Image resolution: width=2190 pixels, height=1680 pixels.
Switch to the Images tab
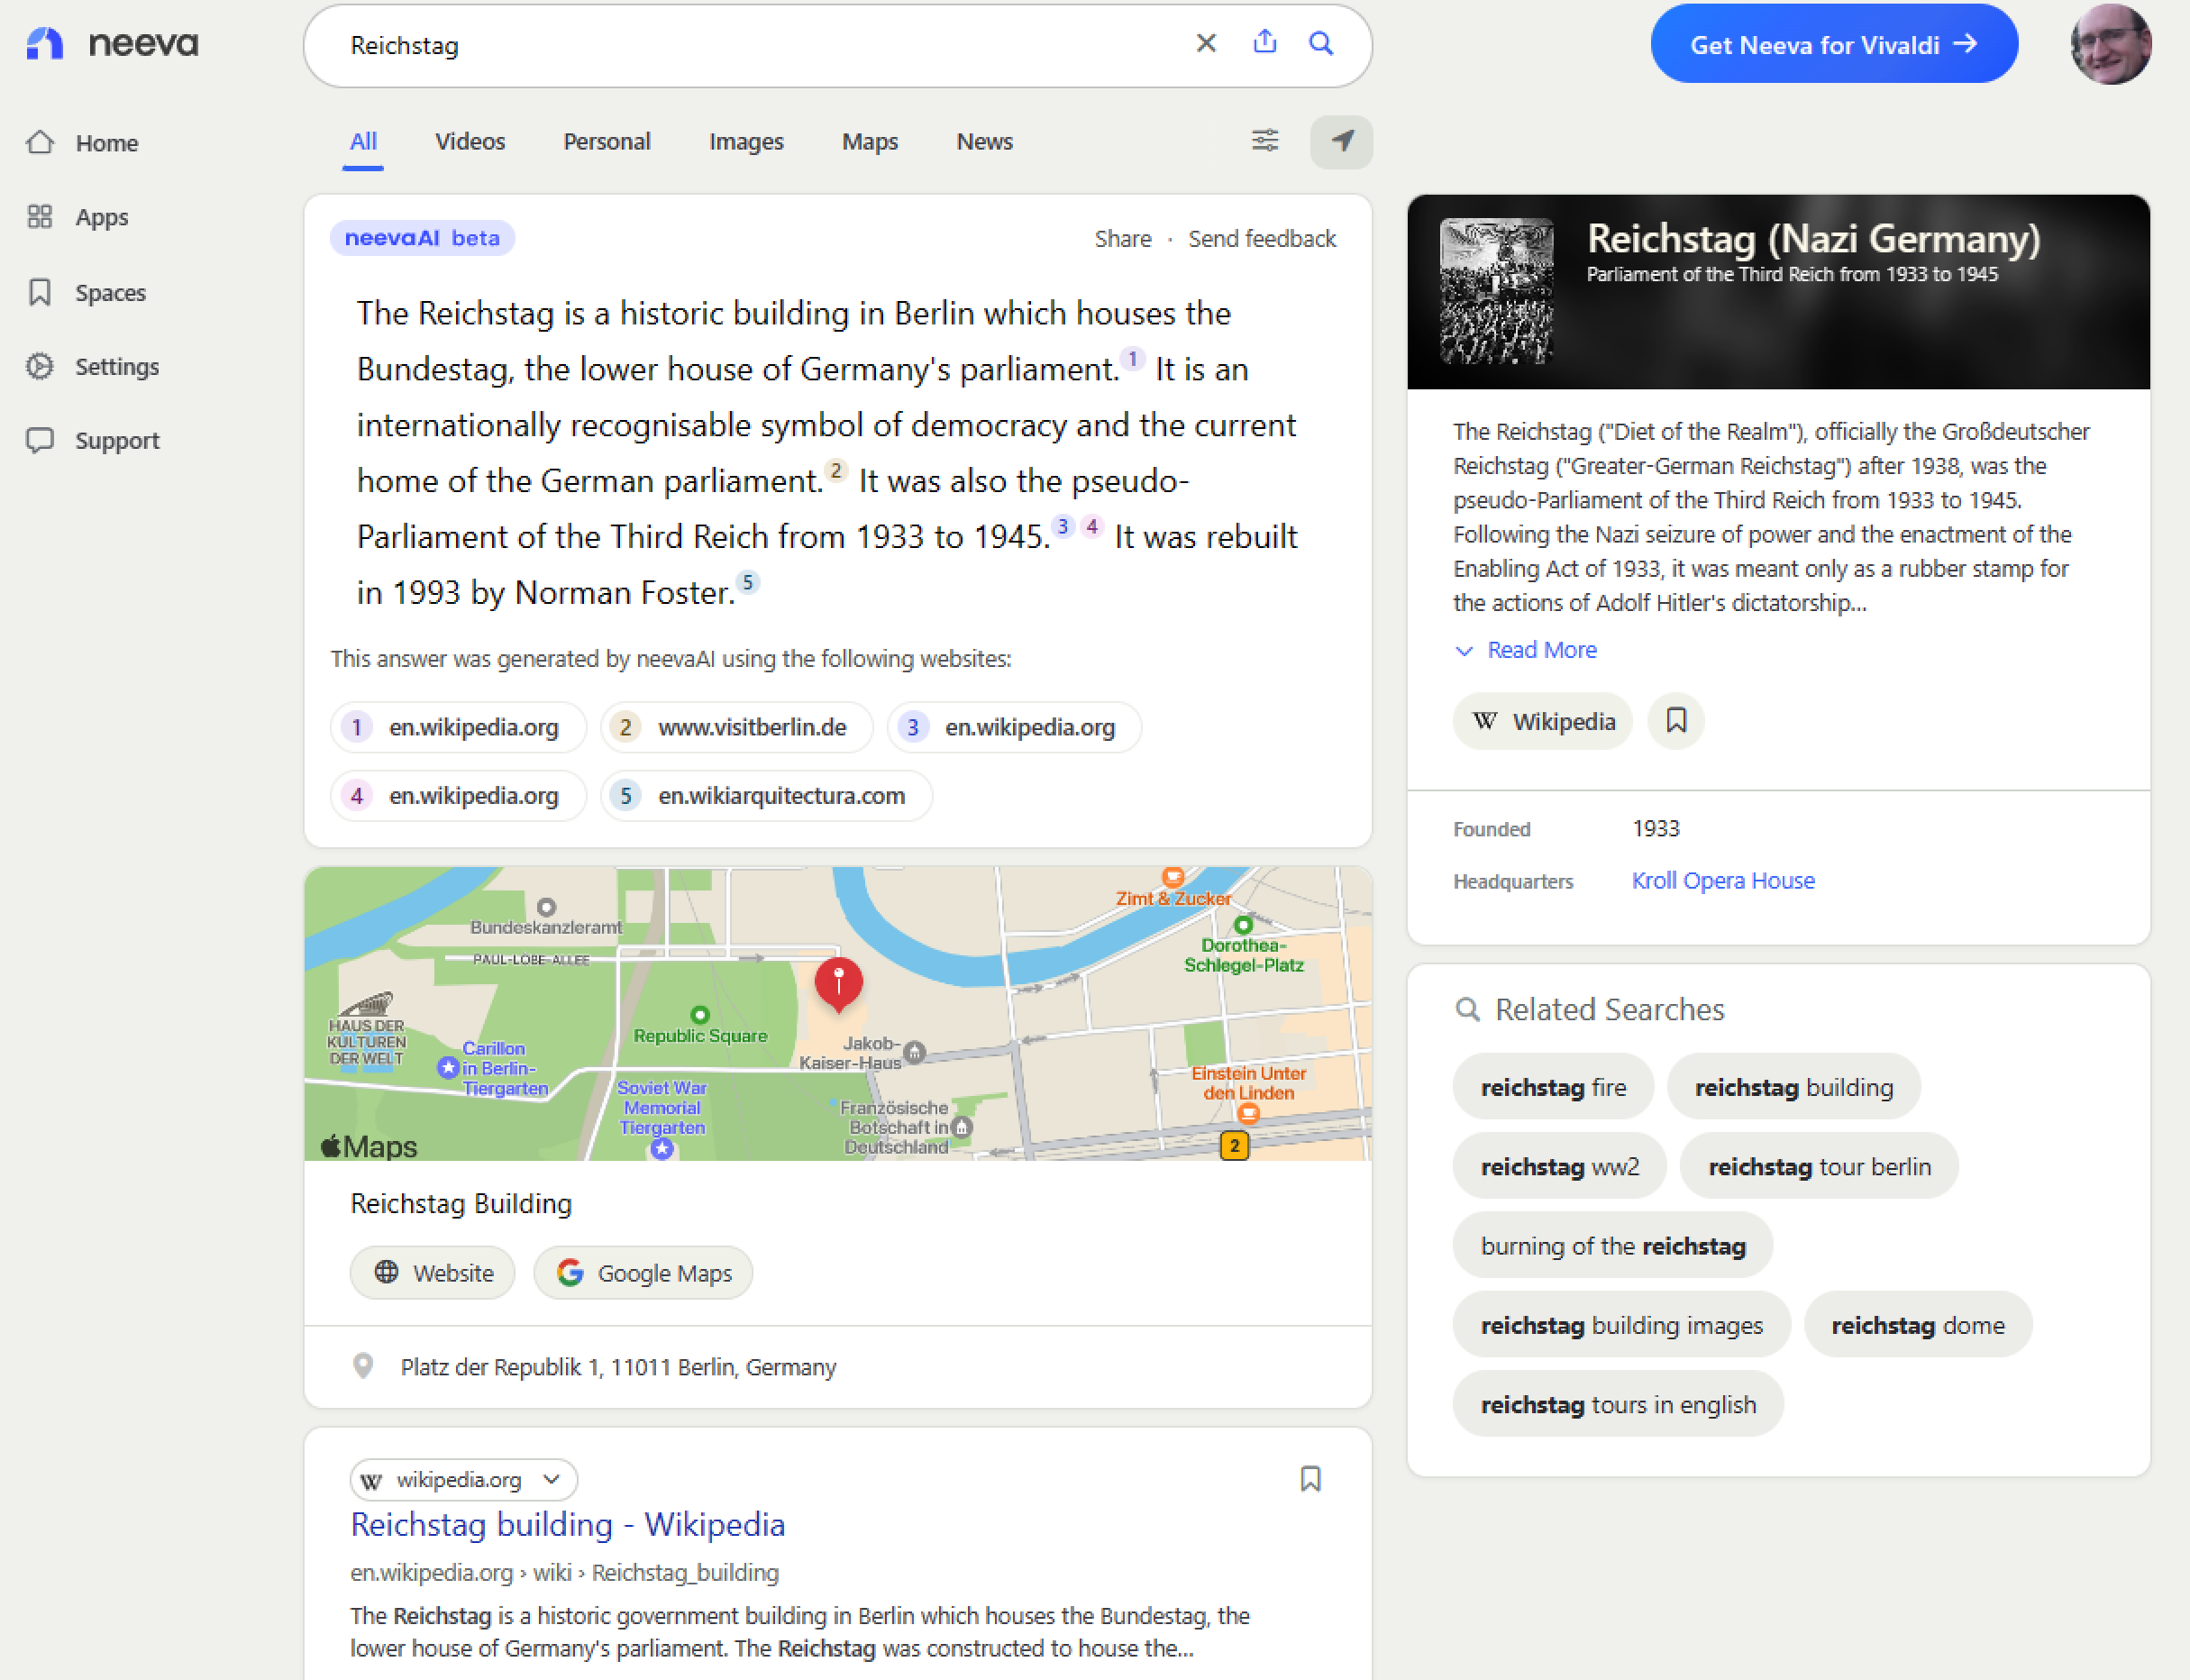(x=746, y=142)
